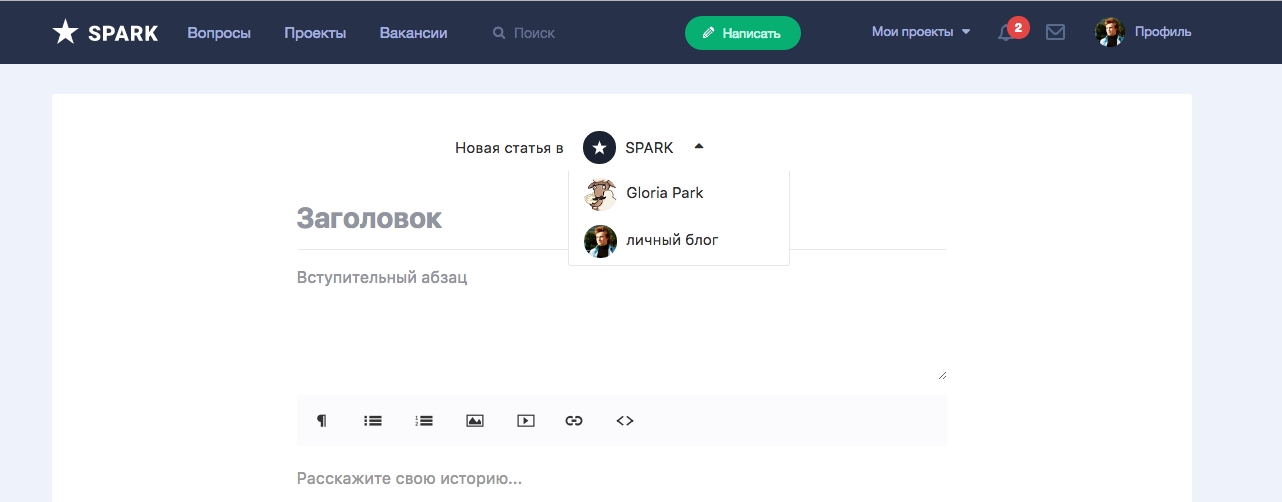This screenshot has width=1282, height=502.
Task: Click the личный блог avatar image
Action: [x=600, y=241]
